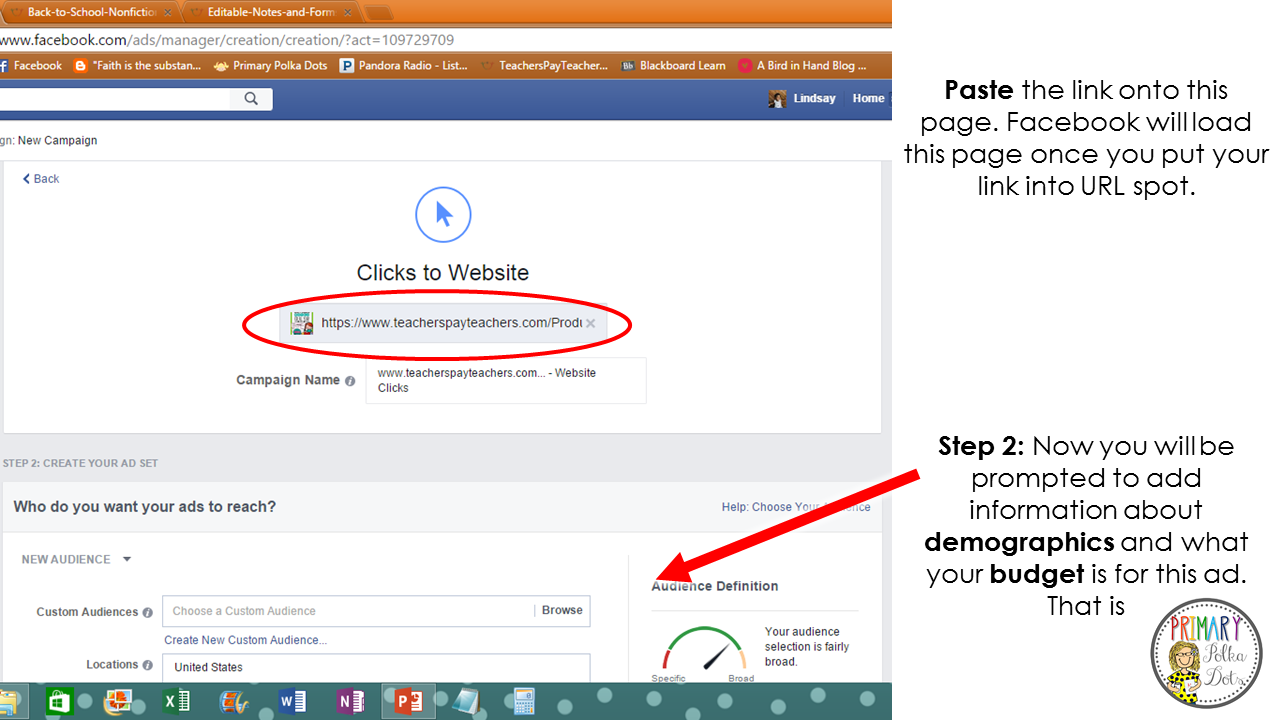Viewport: 1280px width, 720px height.
Task: Click the info icon beside Locations
Action: [148, 665]
